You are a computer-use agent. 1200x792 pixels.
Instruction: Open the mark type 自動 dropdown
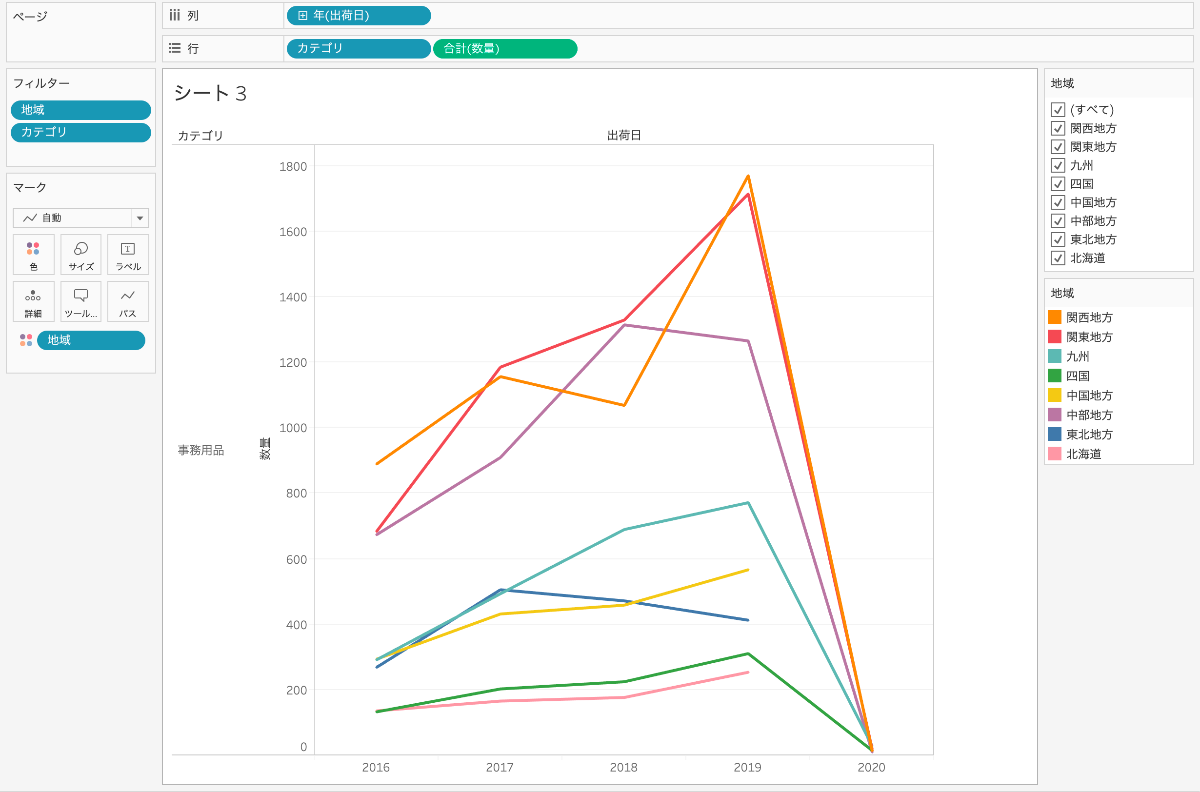pos(81,218)
